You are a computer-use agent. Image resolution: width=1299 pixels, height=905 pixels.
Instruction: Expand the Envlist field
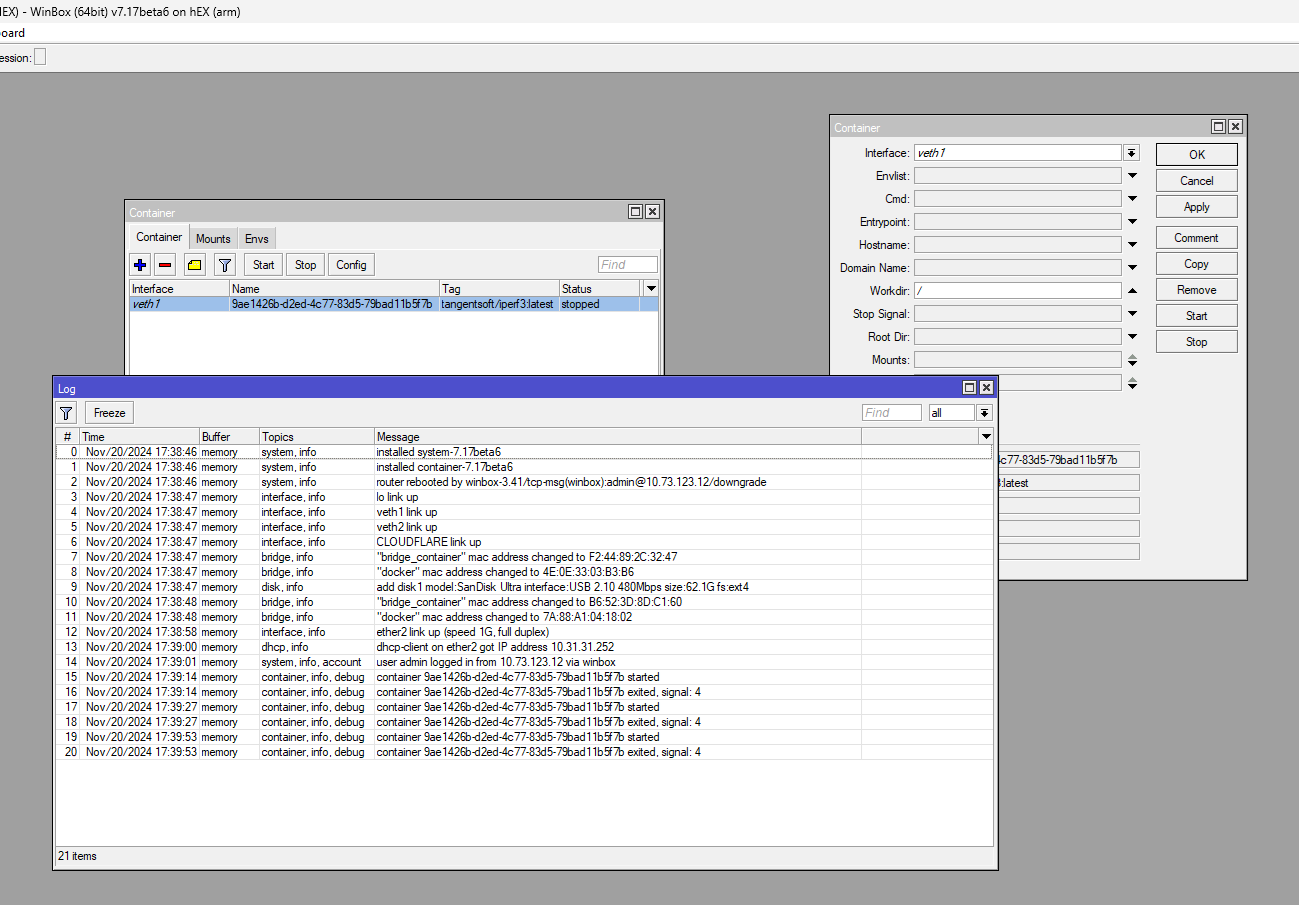1132,176
